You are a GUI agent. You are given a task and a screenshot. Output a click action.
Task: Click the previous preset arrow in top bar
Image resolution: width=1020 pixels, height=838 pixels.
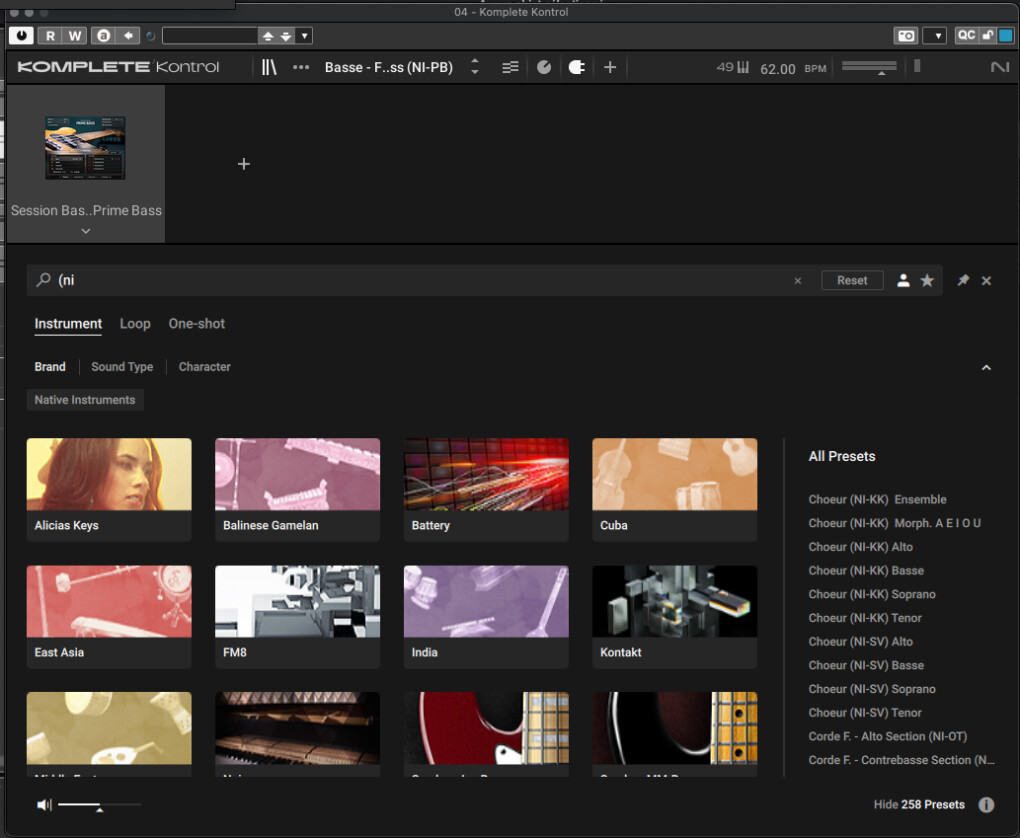(x=267, y=36)
